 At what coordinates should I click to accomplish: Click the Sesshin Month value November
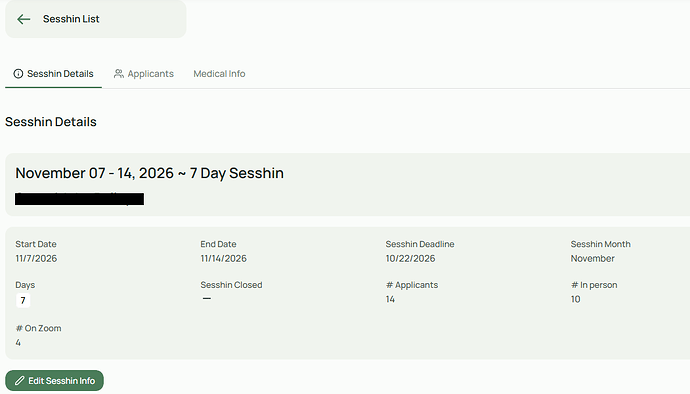592,258
